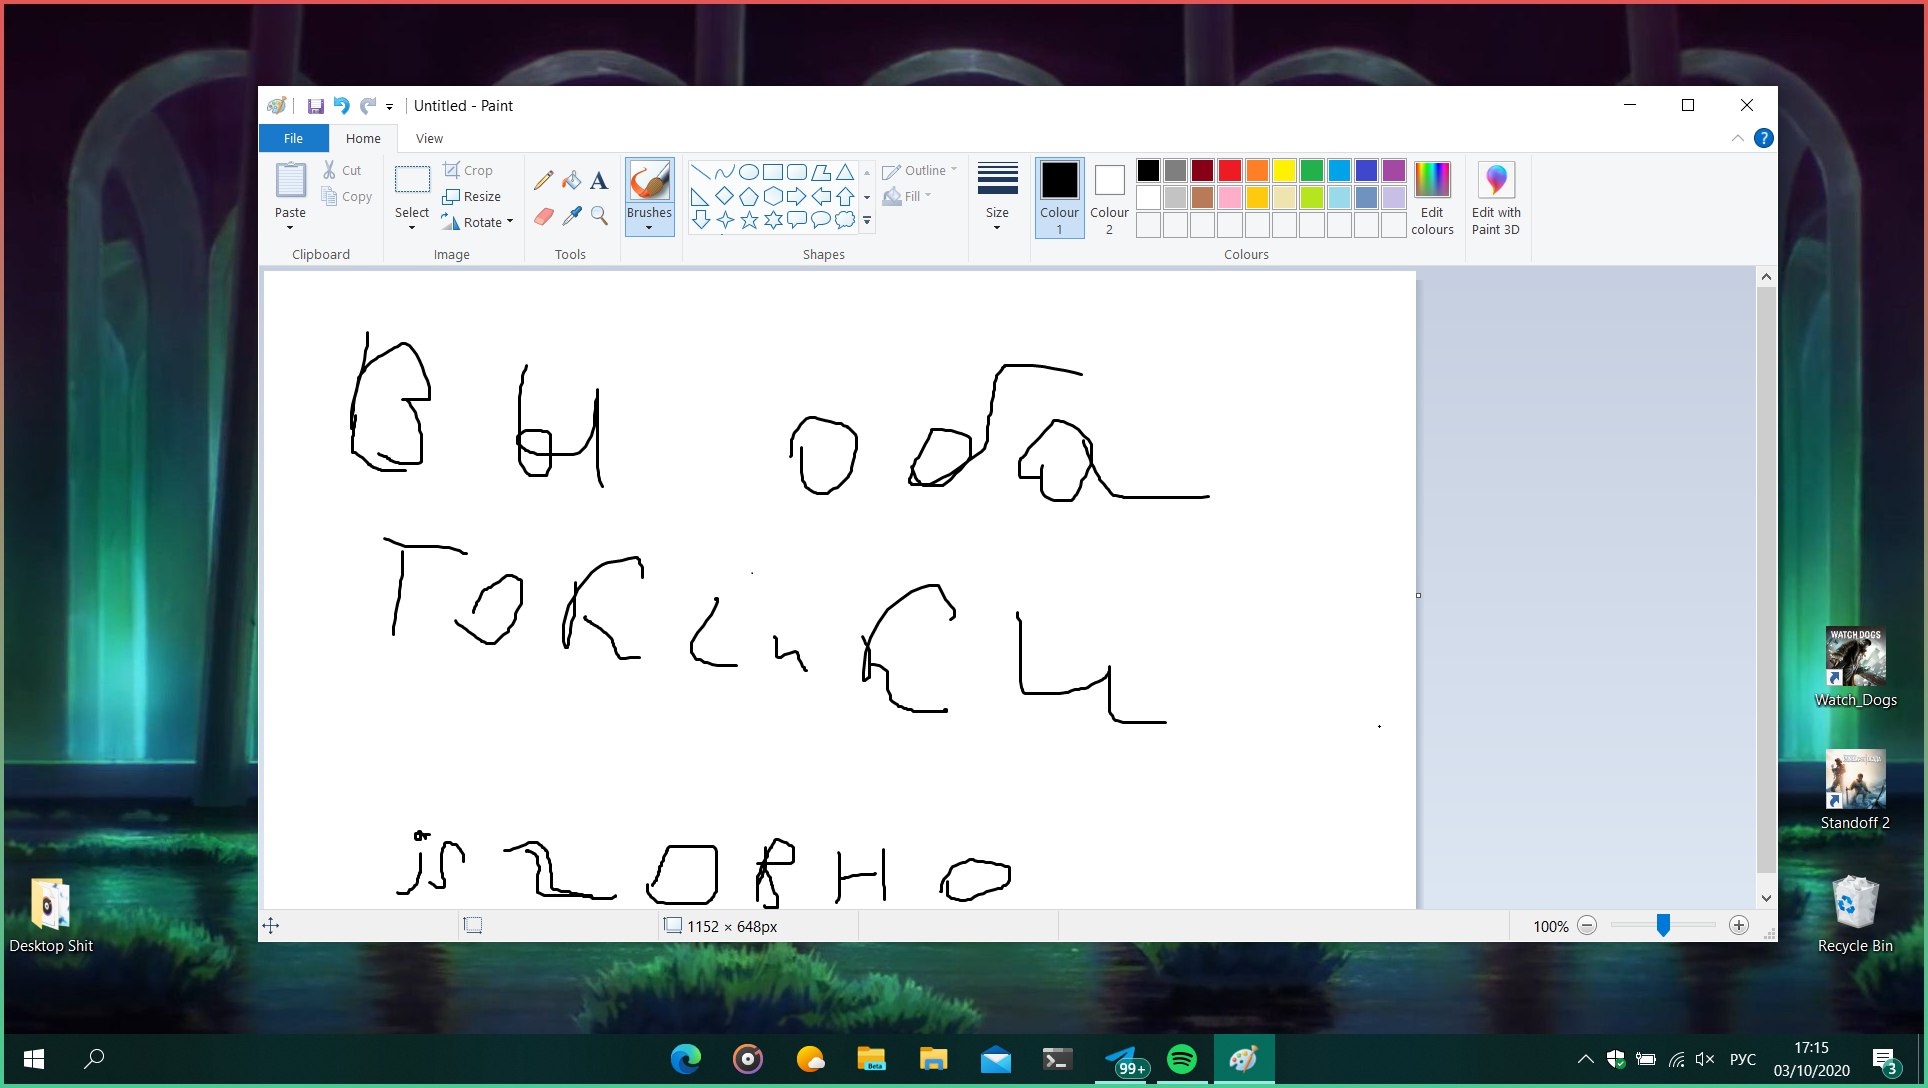Viewport: 1928px width, 1088px height.
Task: Open the shape Fill dropdown
Action: point(908,197)
